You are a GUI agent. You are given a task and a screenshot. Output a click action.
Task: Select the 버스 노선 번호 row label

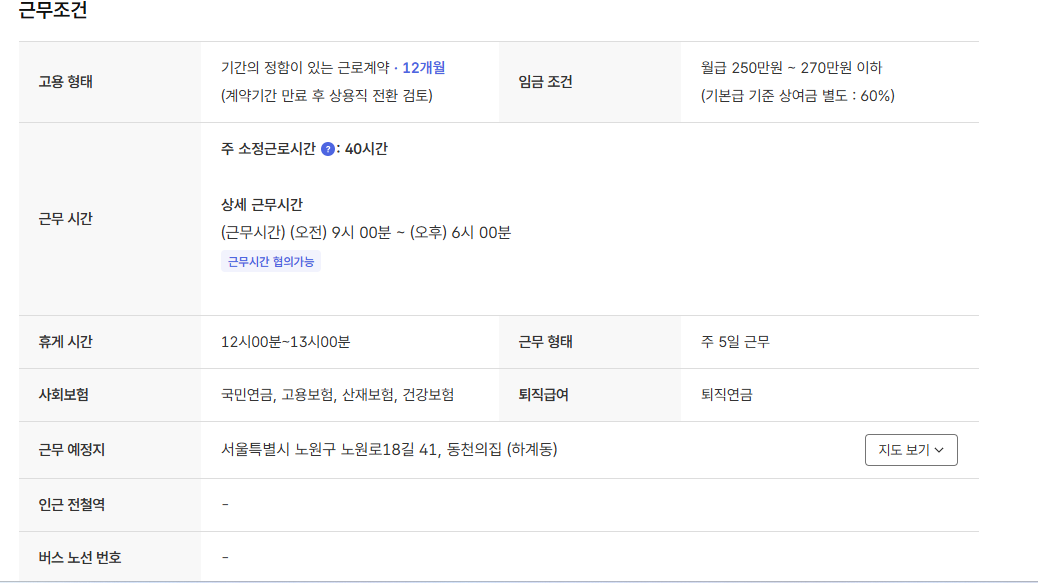79,557
